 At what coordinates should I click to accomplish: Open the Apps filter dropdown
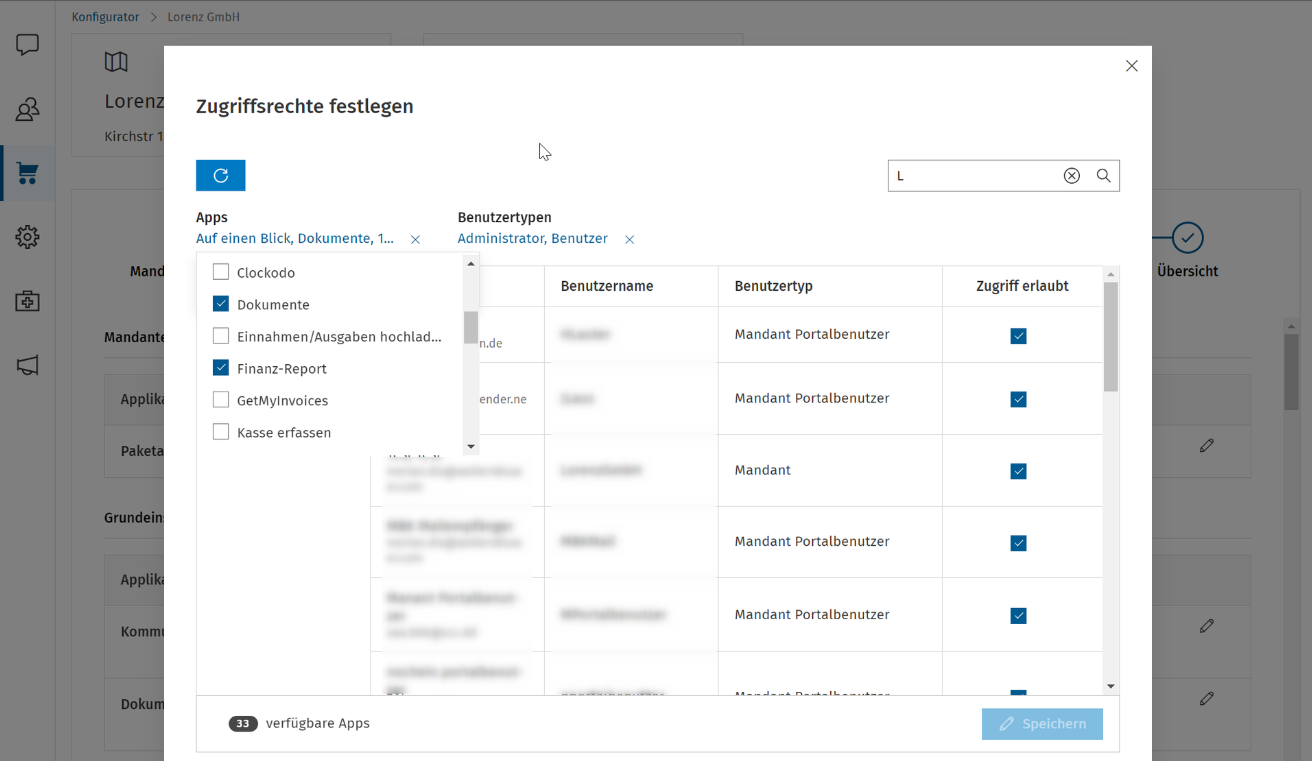pos(295,239)
